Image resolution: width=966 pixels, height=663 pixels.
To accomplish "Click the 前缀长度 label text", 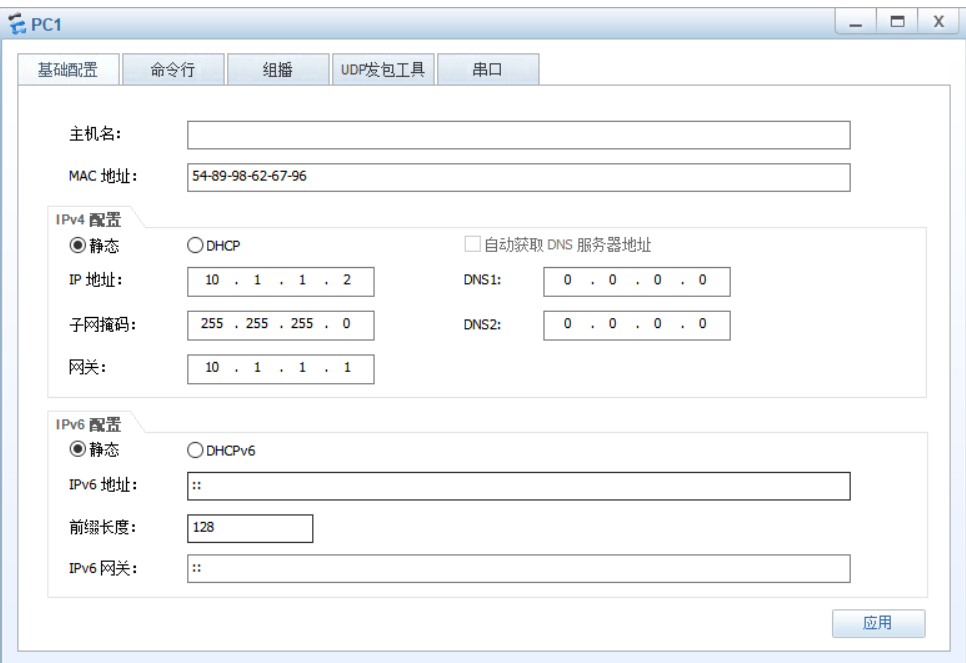I will pyautogui.click(x=102, y=527).
